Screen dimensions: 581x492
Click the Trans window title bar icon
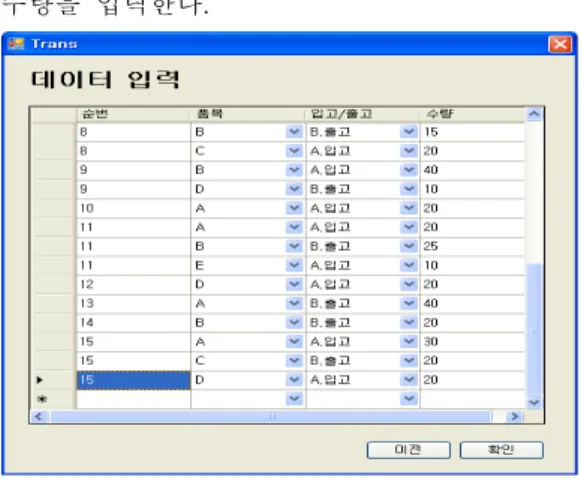click(16, 44)
